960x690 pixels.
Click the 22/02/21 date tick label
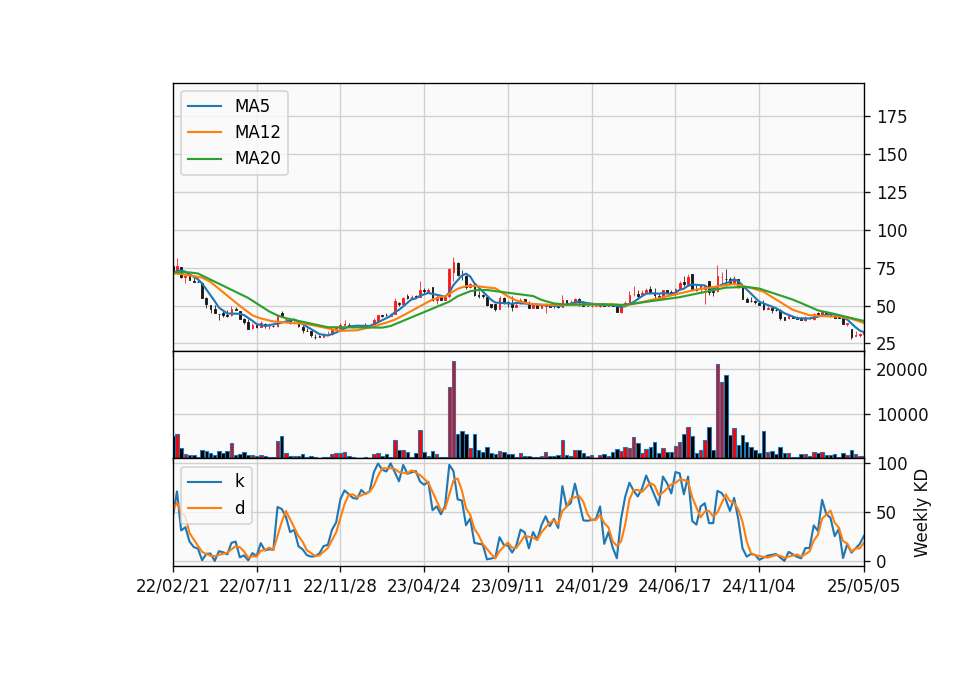click(173, 586)
